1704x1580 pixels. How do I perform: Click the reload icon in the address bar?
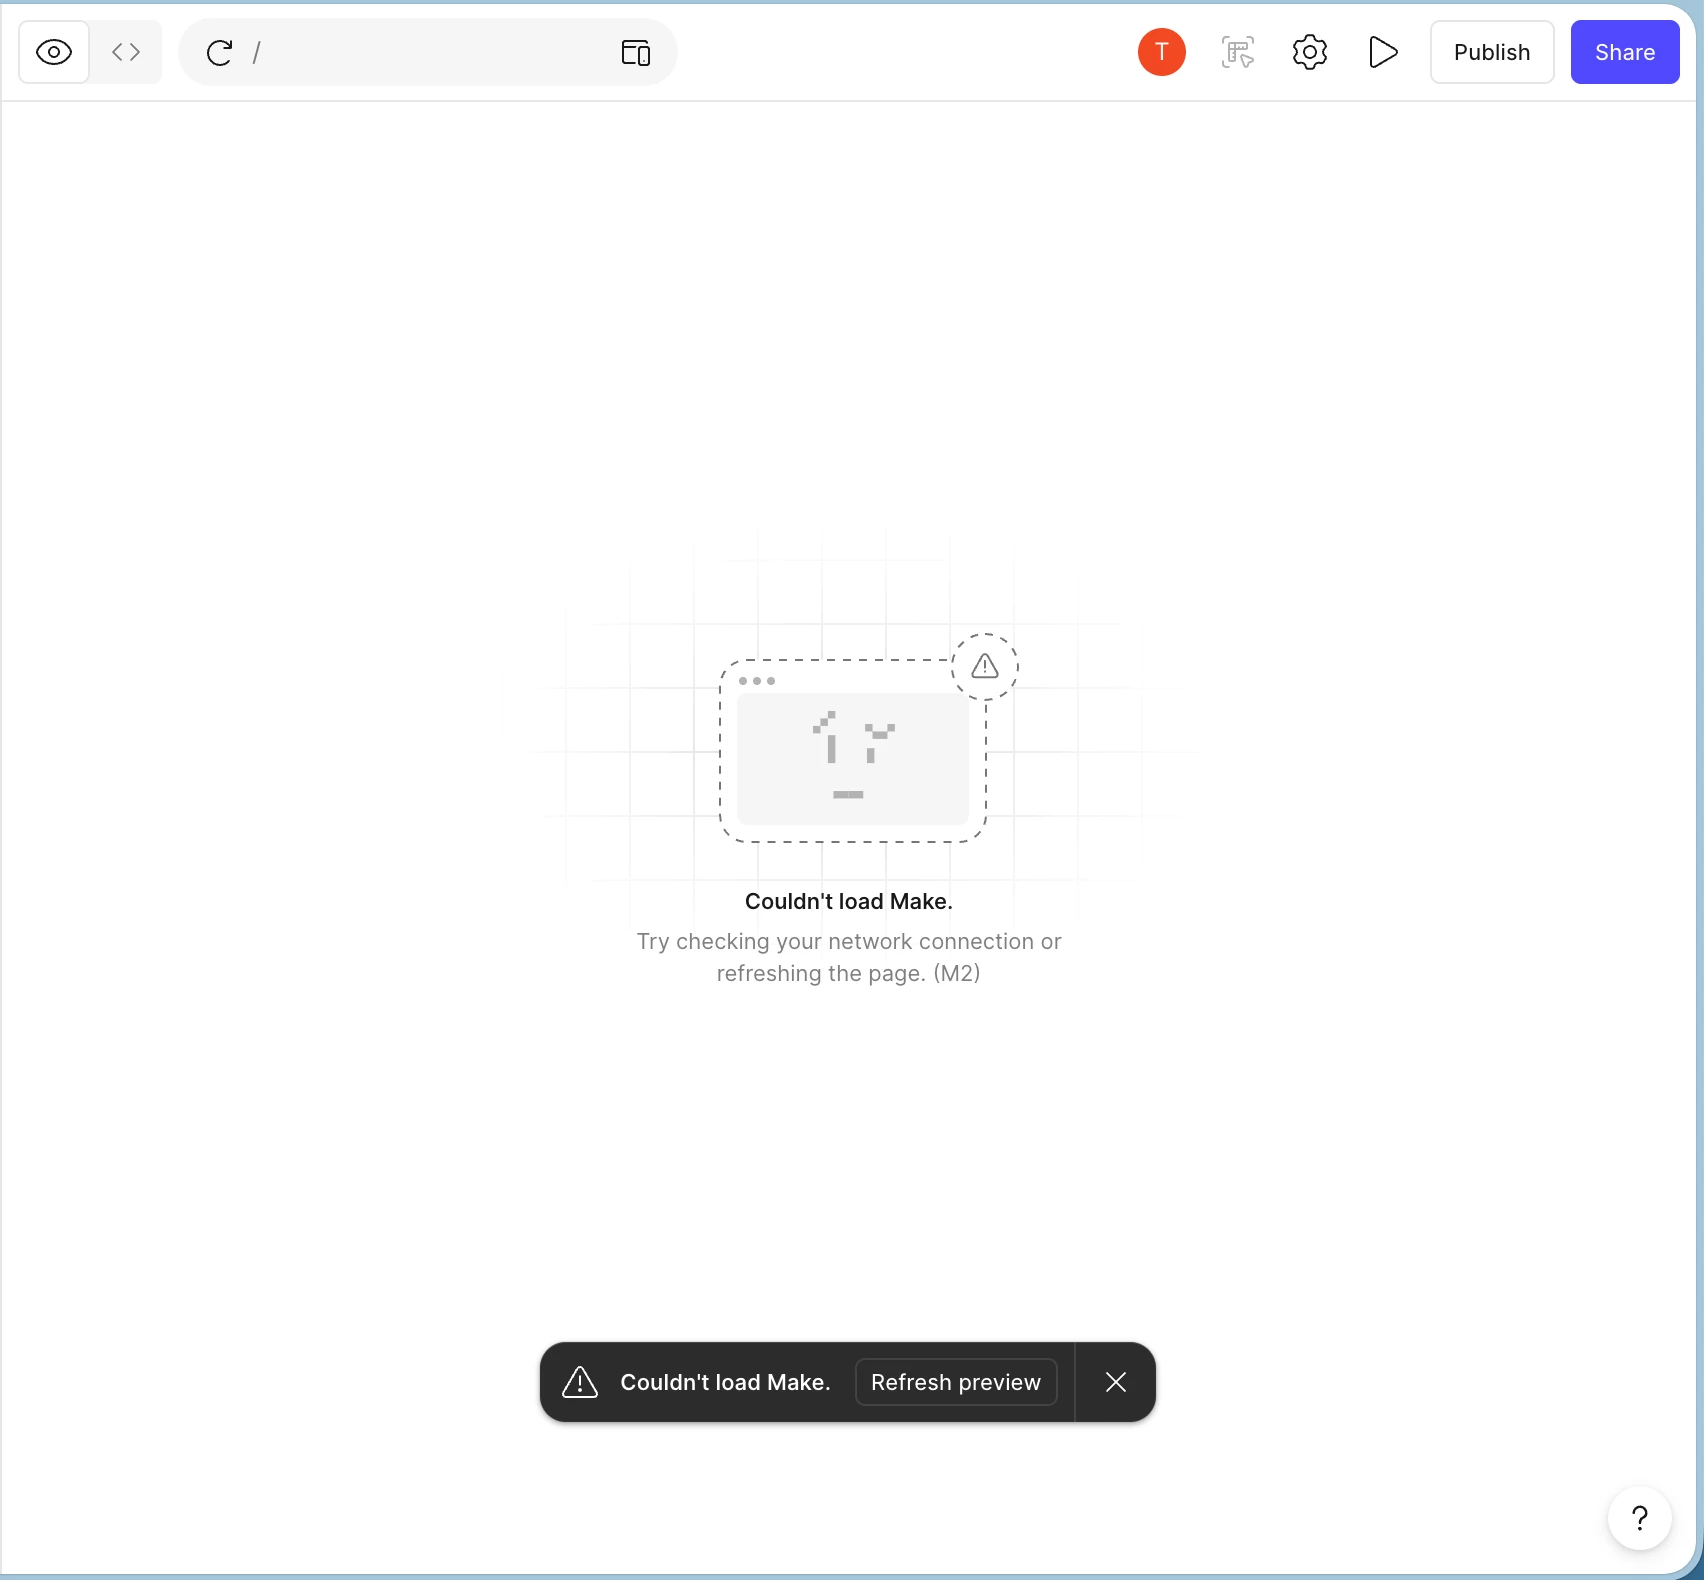pos(219,52)
